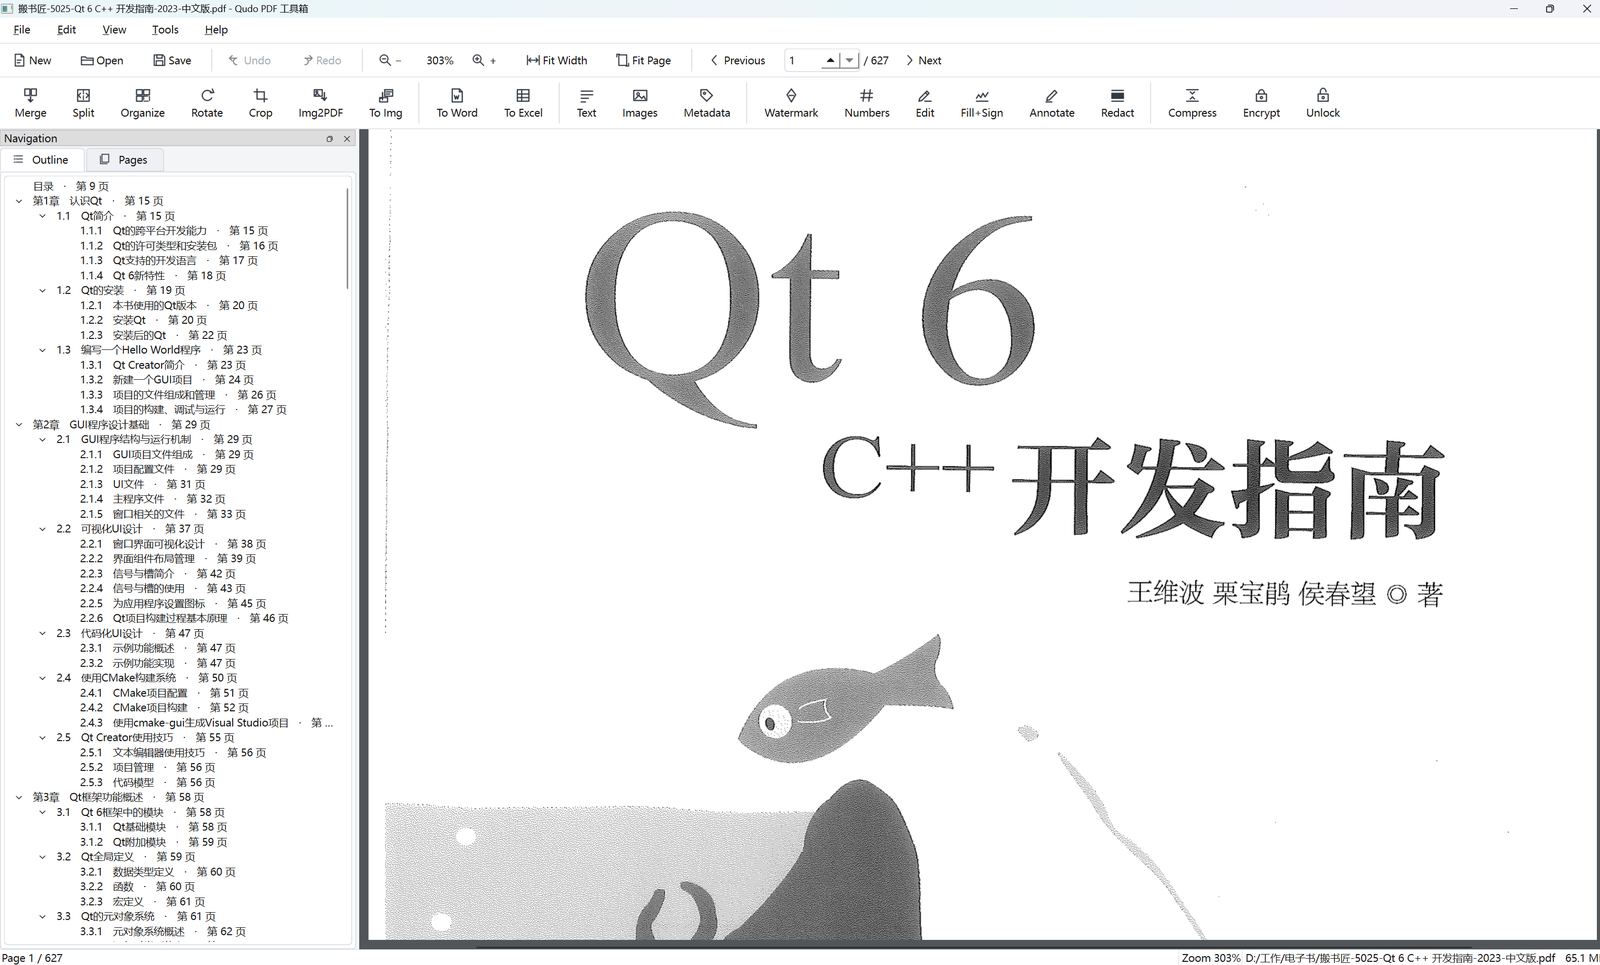Choose the Crop tool
The image size is (1600, 965).
(x=260, y=102)
